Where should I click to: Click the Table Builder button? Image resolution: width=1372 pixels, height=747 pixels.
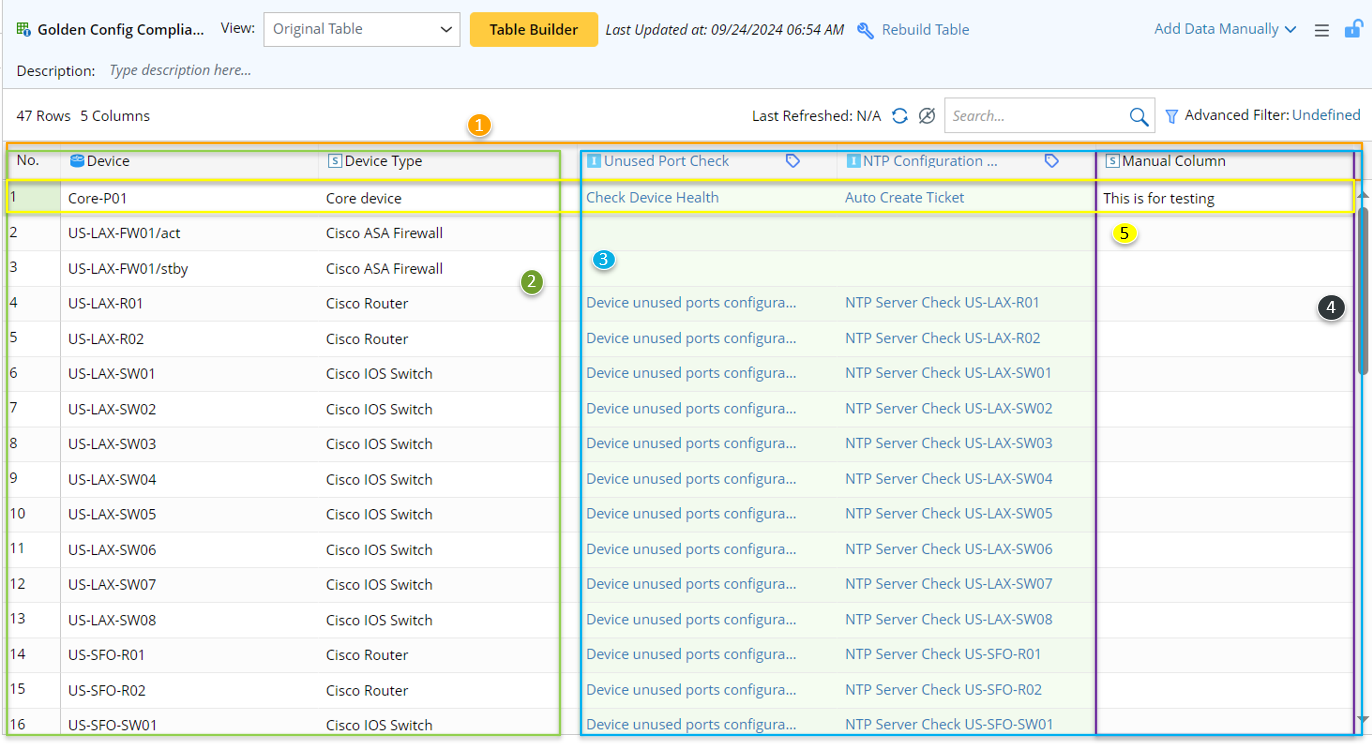click(x=533, y=29)
